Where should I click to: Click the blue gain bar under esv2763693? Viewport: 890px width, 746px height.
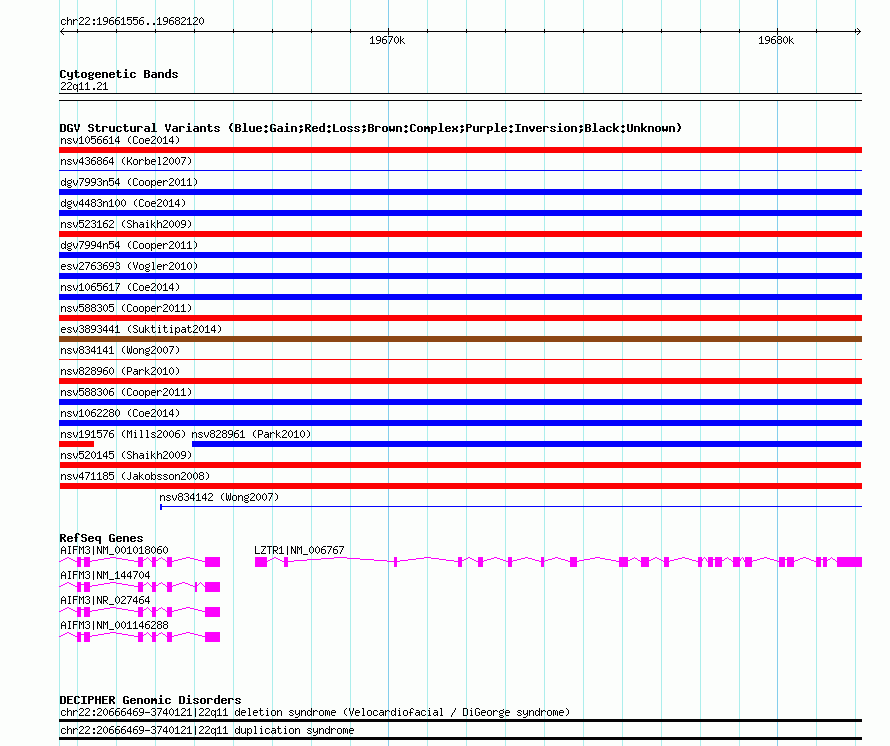[460, 276]
